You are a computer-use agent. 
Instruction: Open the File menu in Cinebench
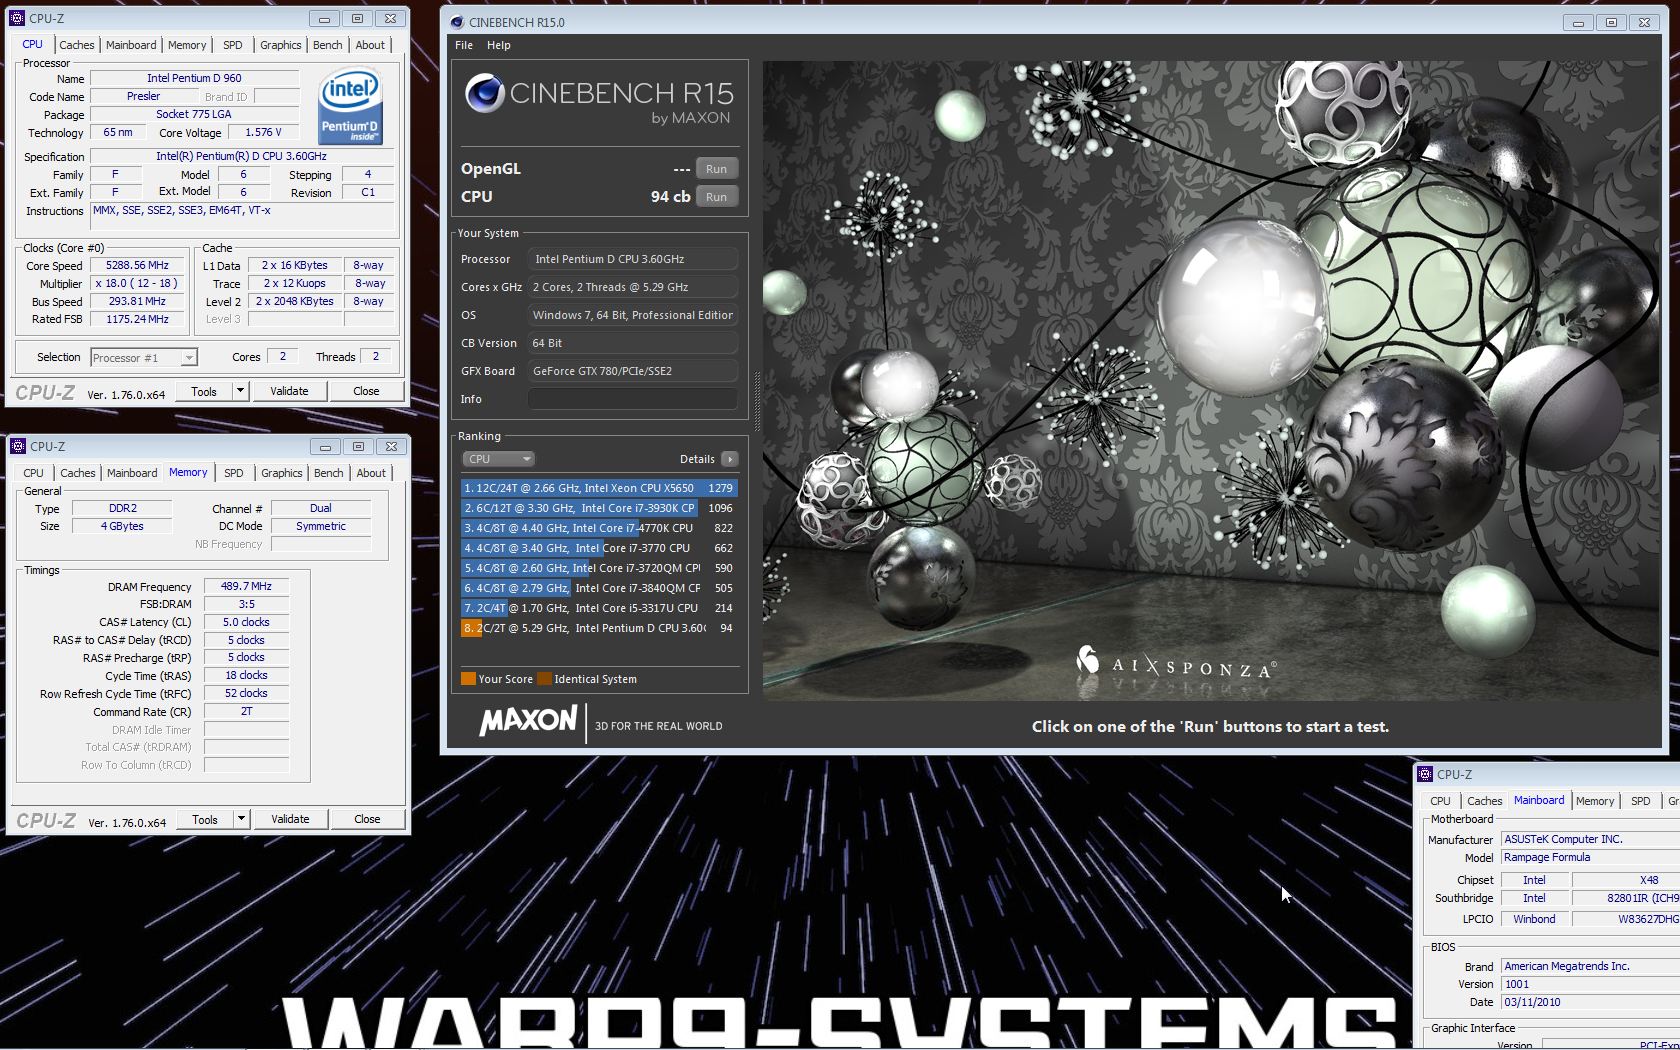coord(464,45)
